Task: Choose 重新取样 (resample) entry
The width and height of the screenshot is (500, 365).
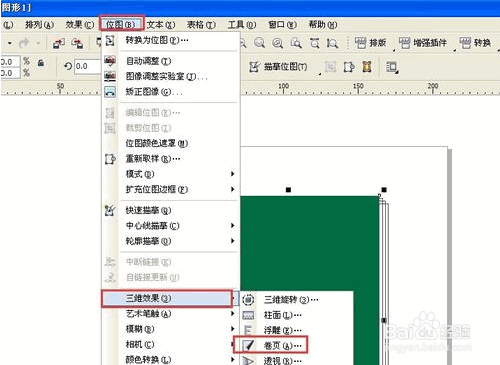Action: [171, 159]
